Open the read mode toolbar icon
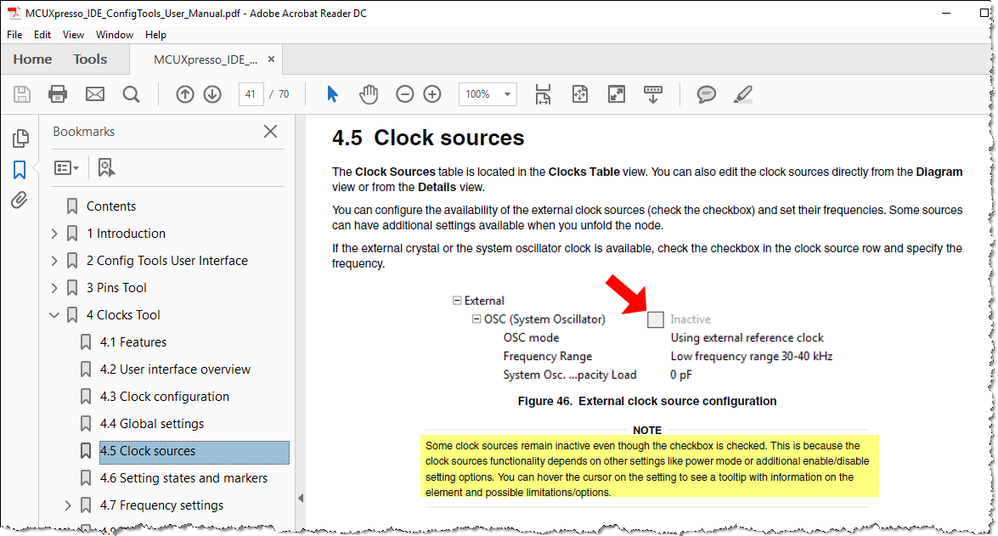 point(653,94)
